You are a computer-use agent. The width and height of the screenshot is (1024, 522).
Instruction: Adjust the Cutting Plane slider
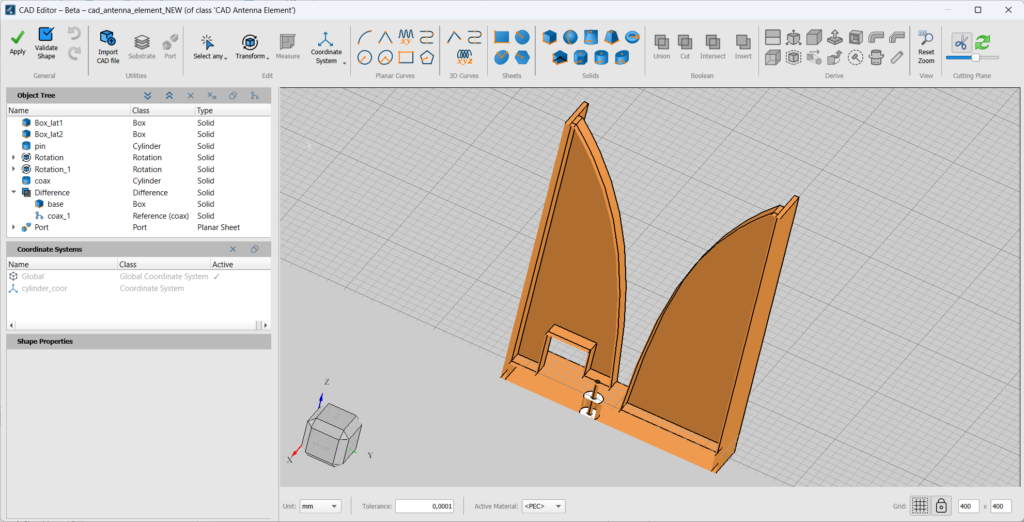point(974,58)
